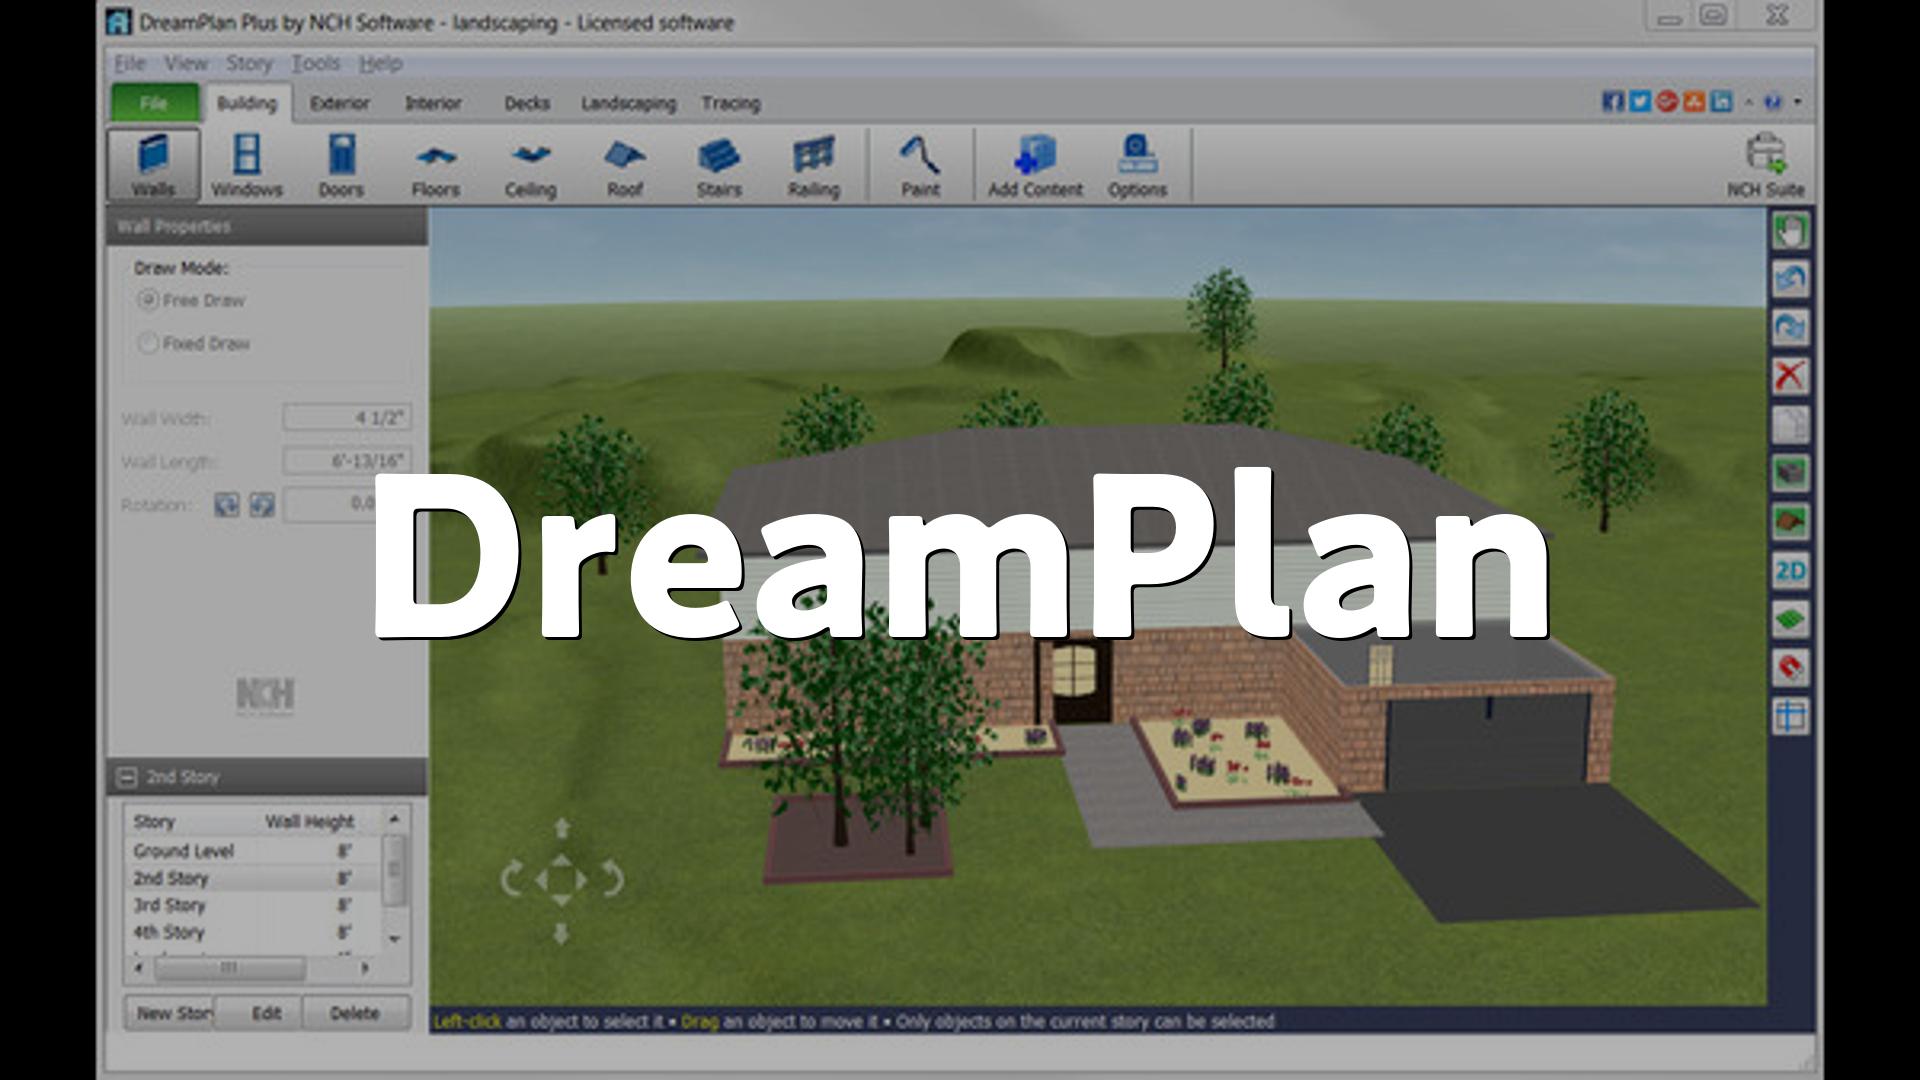Open NCH Suite

(1766, 165)
